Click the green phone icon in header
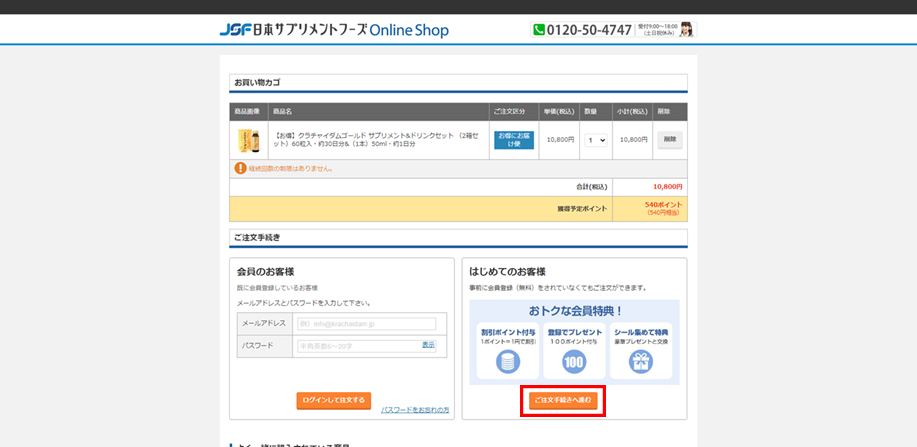 pyautogui.click(x=539, y=30)
